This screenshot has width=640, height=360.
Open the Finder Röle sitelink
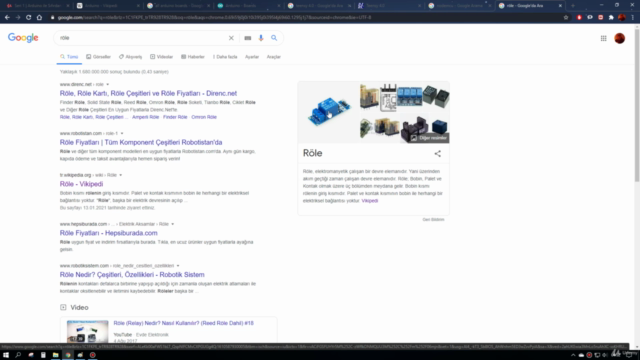[x=175, y=117]
